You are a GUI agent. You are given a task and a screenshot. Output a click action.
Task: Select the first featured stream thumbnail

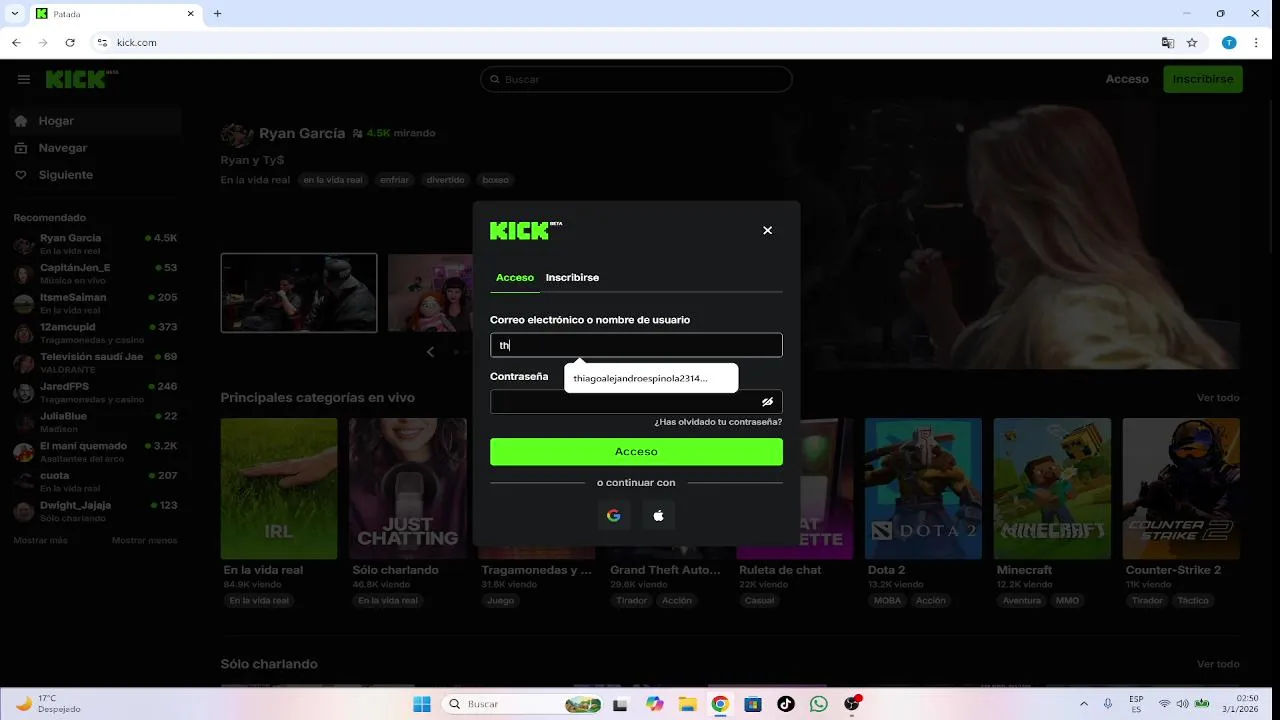pos(299,292)
